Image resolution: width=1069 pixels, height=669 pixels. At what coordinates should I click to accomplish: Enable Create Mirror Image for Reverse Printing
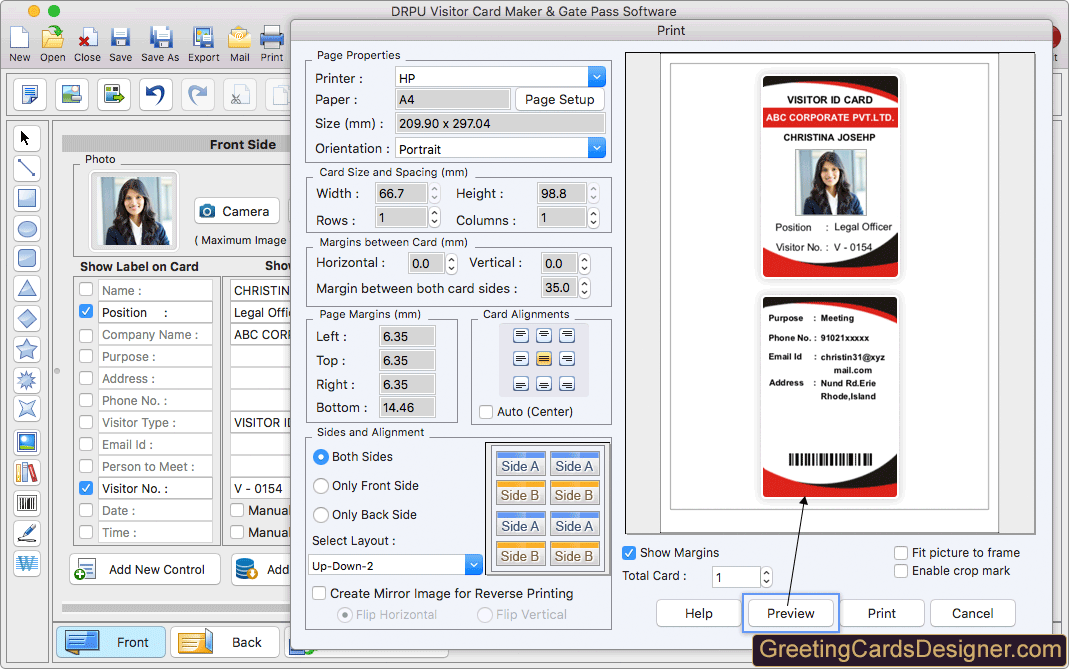[318, 593]
